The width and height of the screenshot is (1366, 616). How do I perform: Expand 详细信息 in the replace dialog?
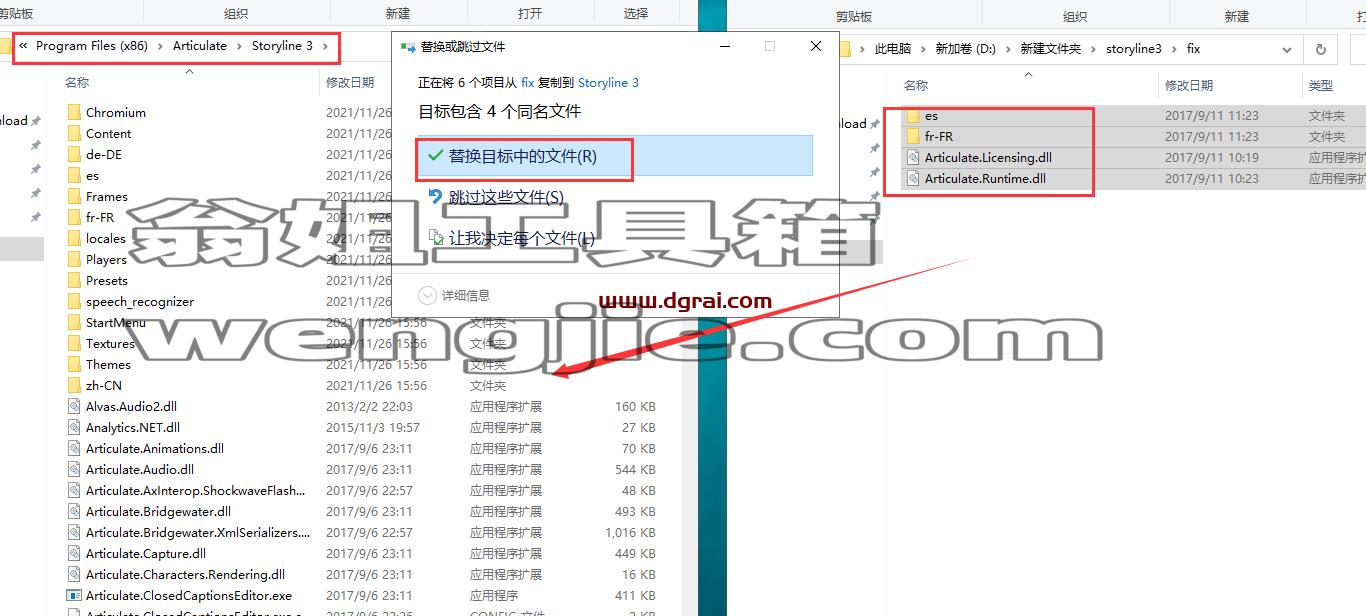pyautogui.click(x=455, y=295)
